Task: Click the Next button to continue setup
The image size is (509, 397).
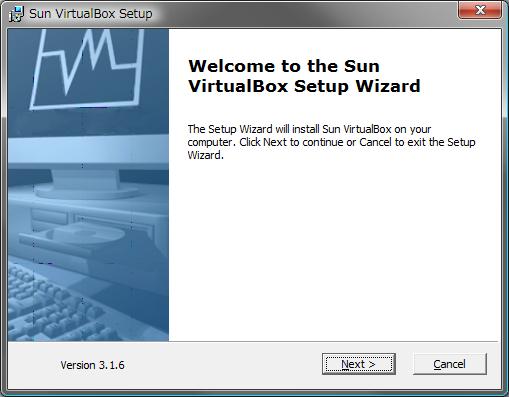Action: [359, 364]
